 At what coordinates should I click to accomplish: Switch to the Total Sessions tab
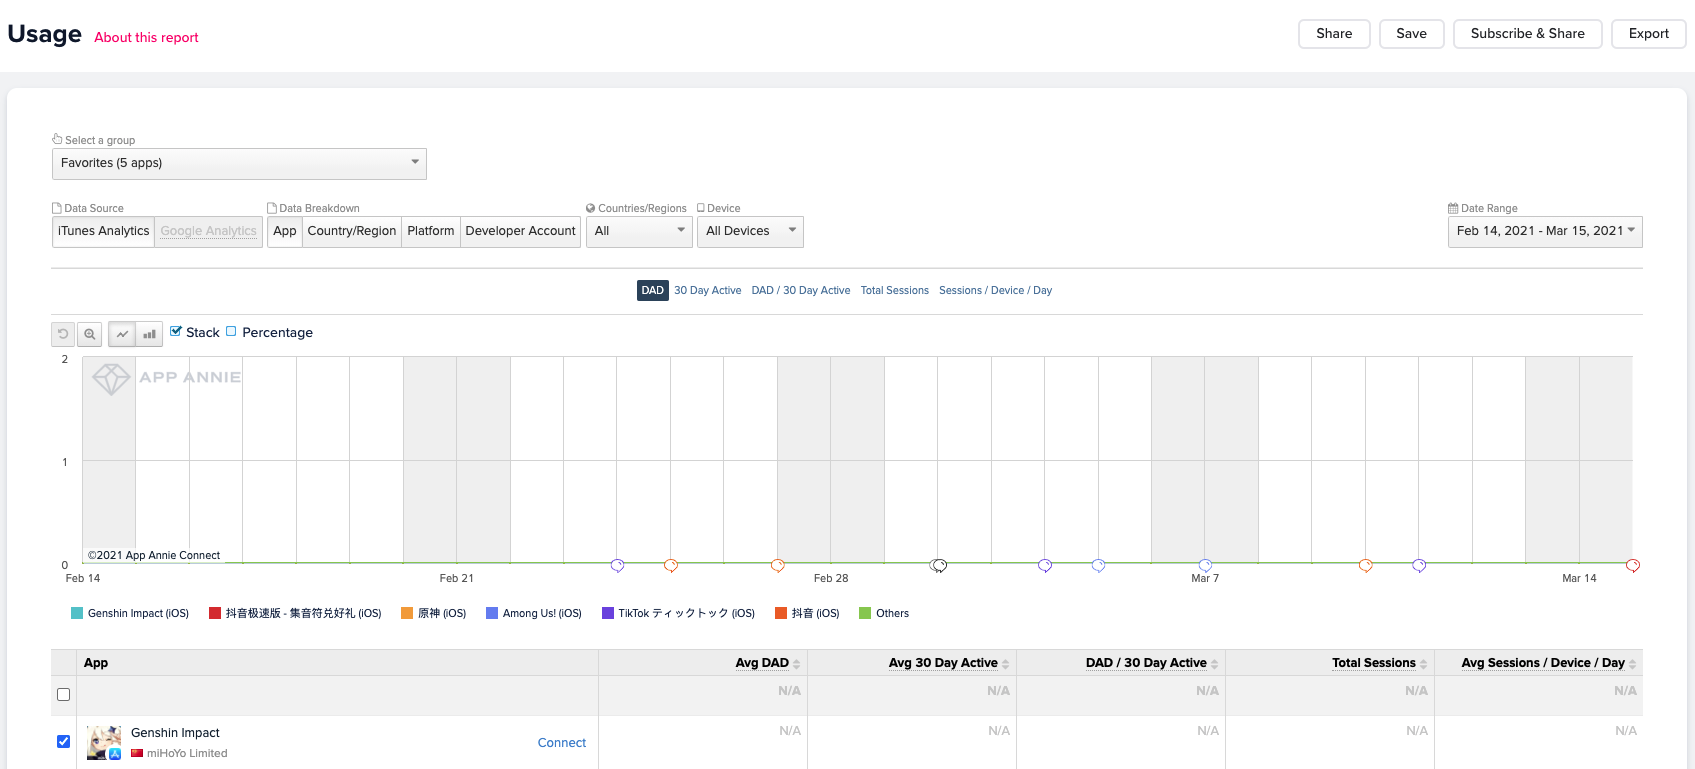coord(895,291)
